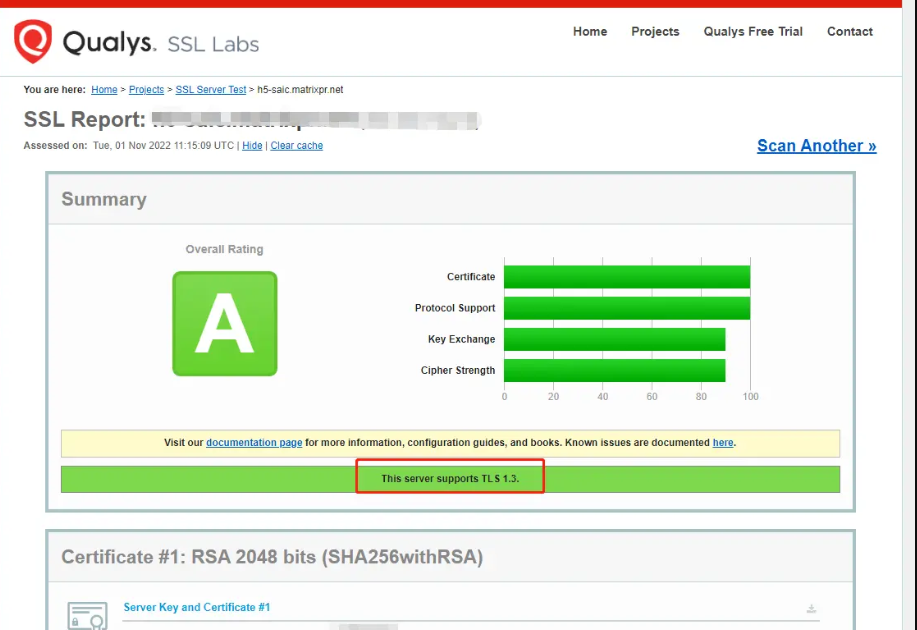
Task: Click the 'Overall Rating' label
Action: coord(225,249)
